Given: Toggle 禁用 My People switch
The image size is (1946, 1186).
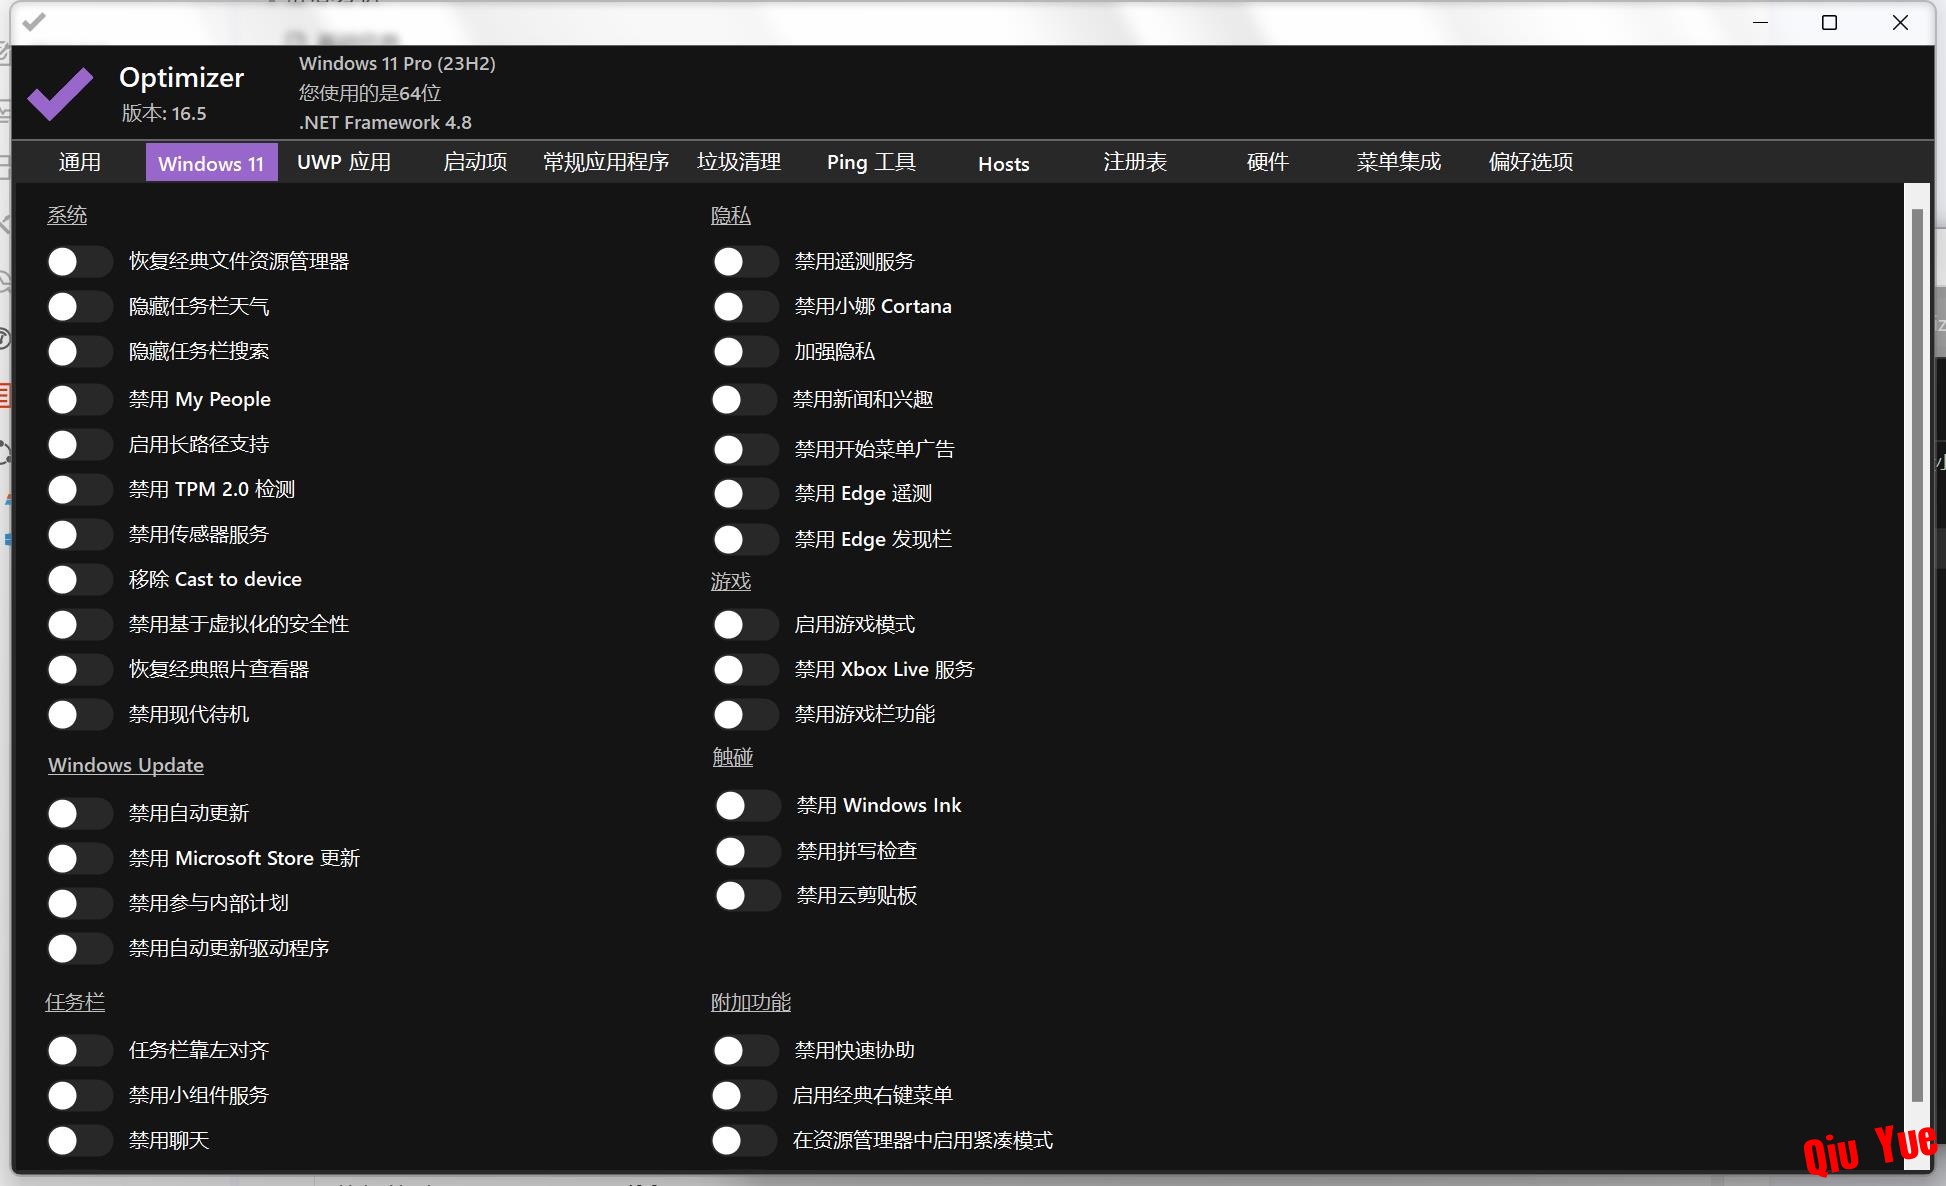Looking at the screenshot, I should pos(79,400).
